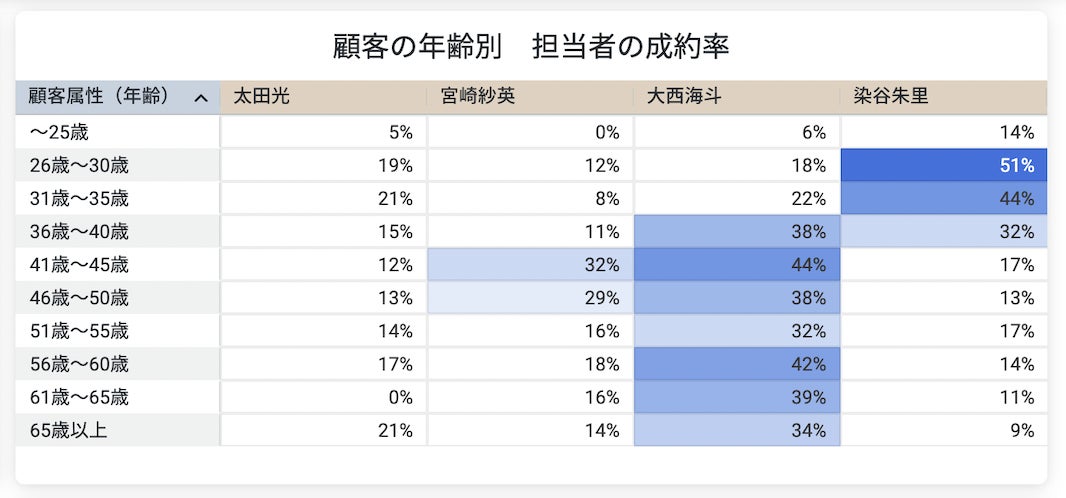Select 宮崎紗英's 29% cell
Screen dimensions: 1066x498
coord(530,298)
